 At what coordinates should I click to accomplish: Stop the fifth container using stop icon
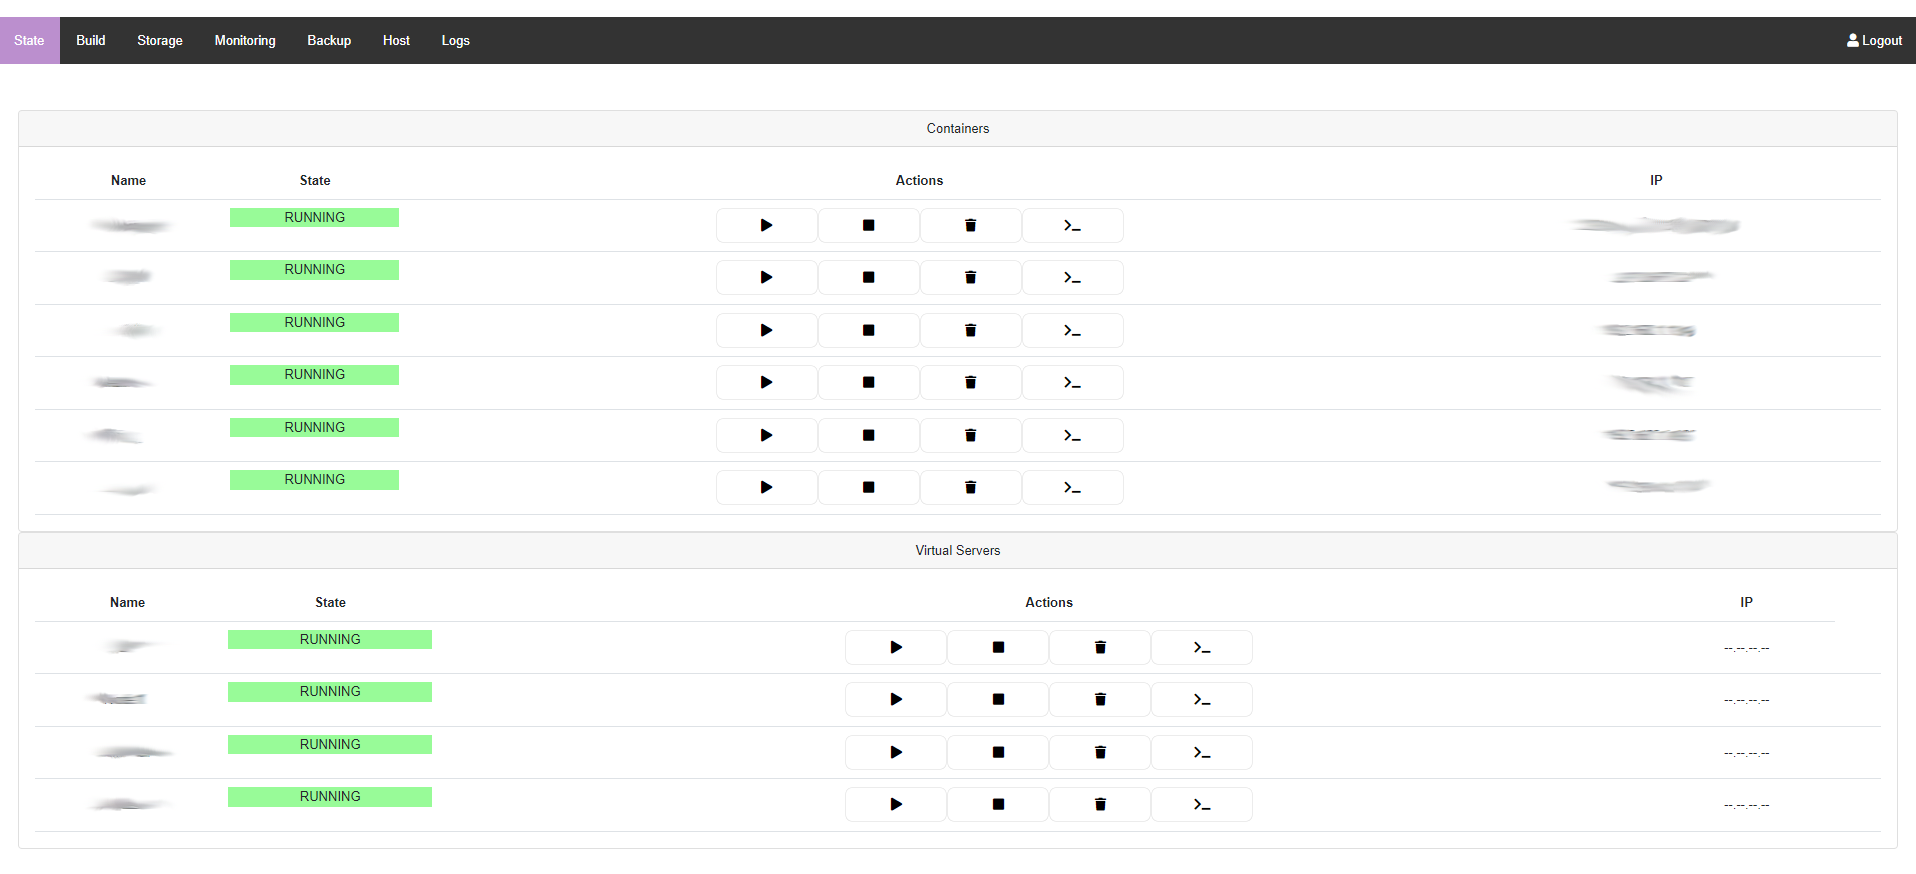point(868,435)
